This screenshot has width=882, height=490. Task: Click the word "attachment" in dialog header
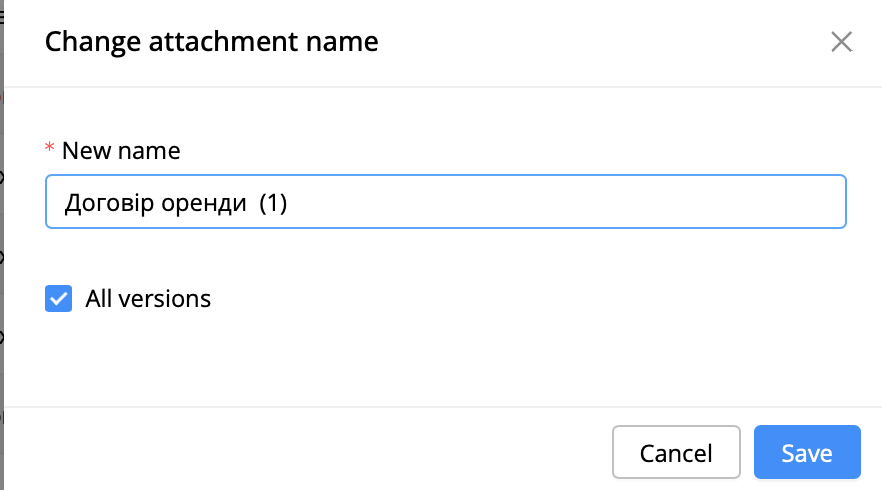223,42
